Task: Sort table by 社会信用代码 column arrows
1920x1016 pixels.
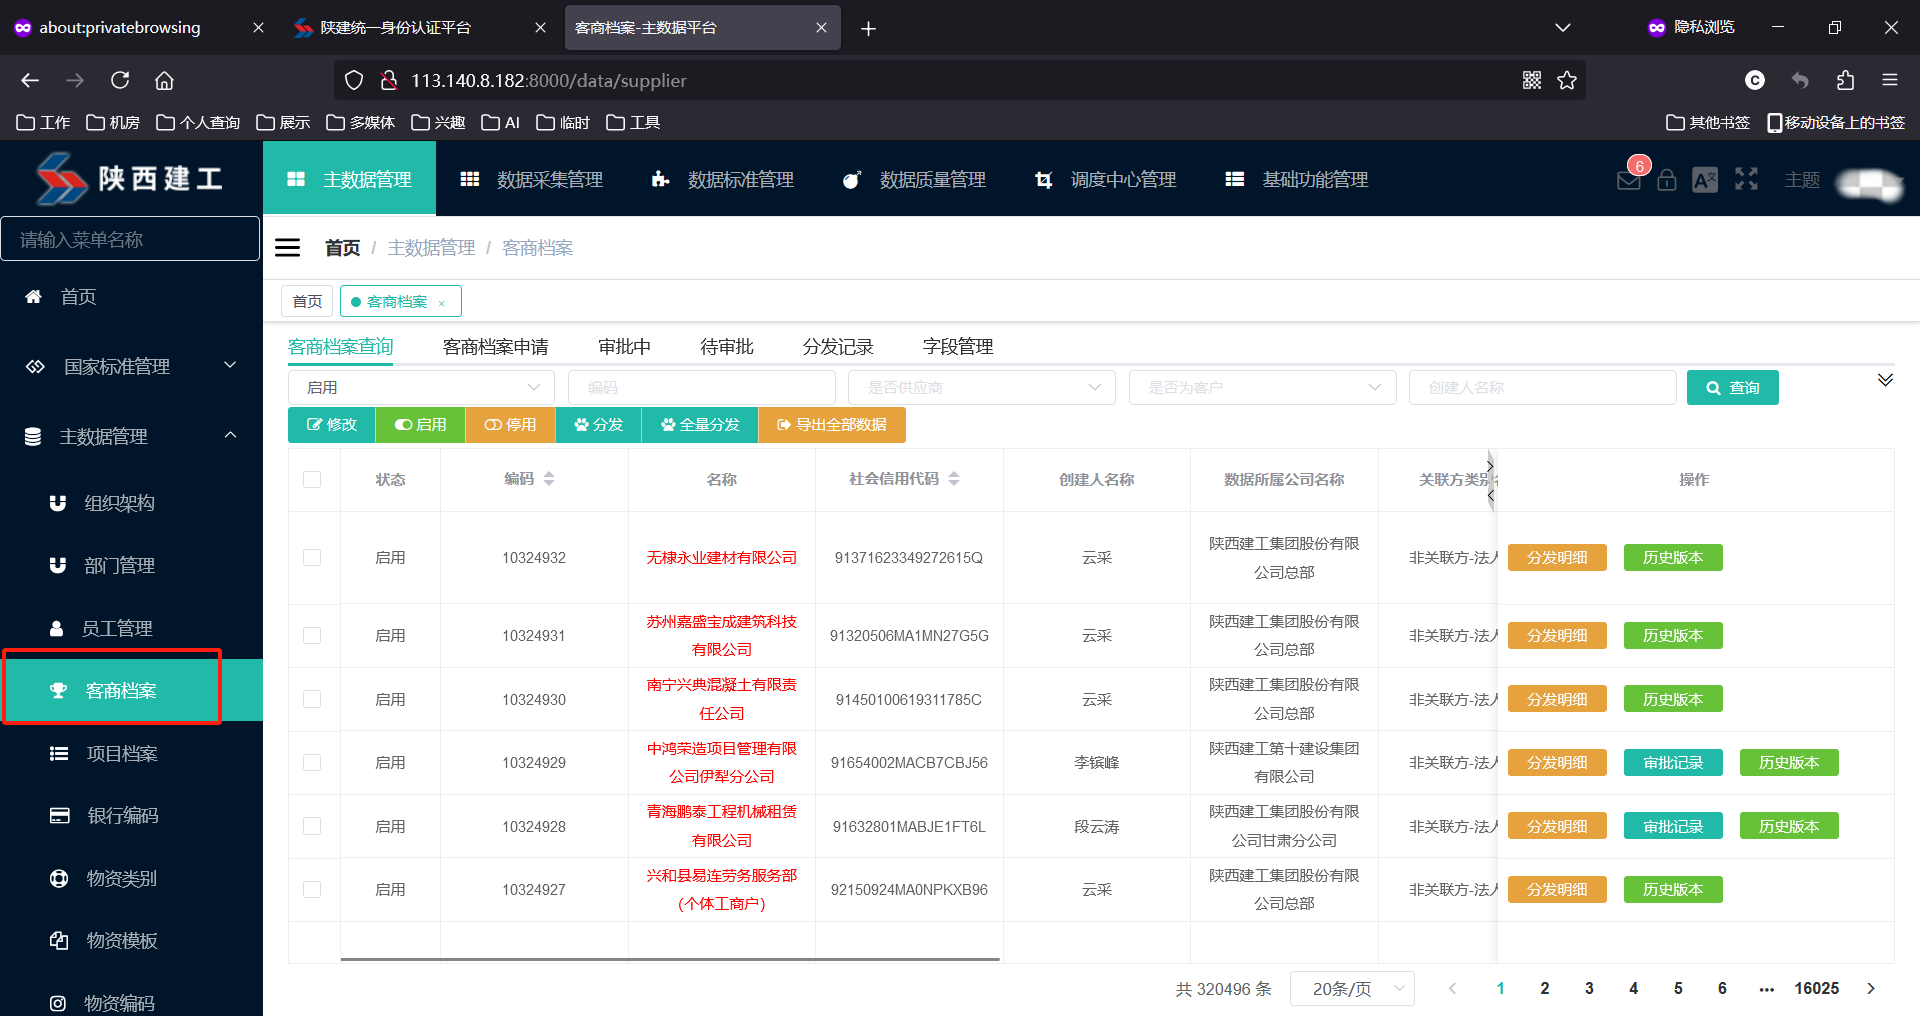Action: coord(954,479)
